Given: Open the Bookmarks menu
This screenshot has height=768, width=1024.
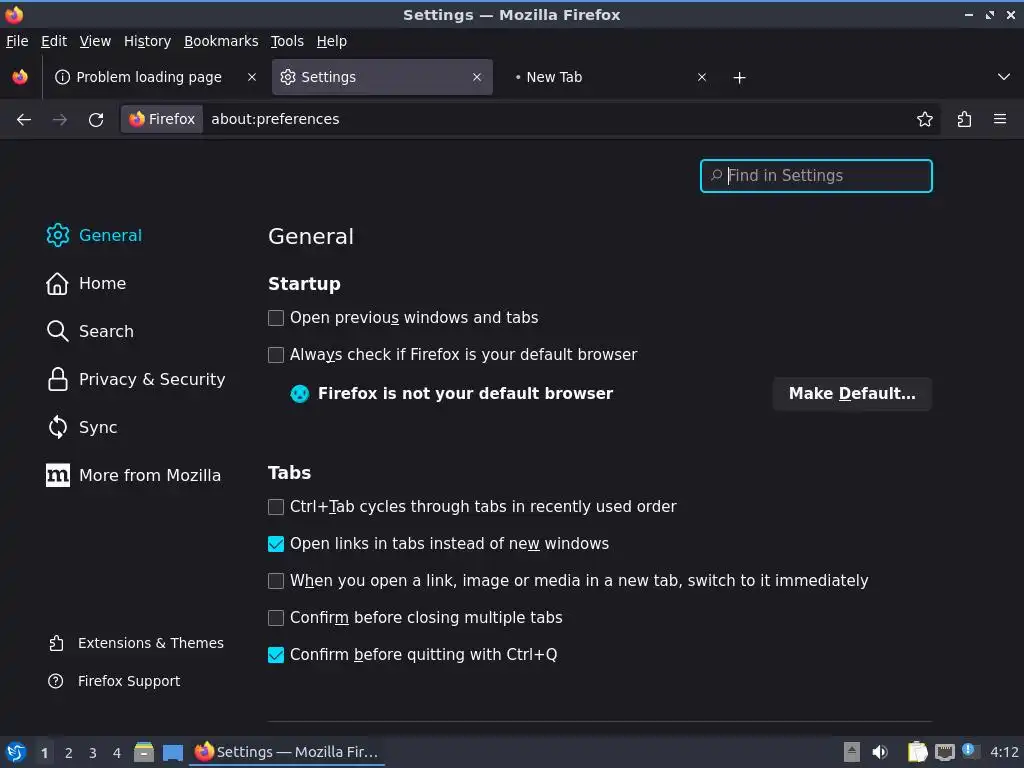Looking at the screenshot, I should (221, 41).
